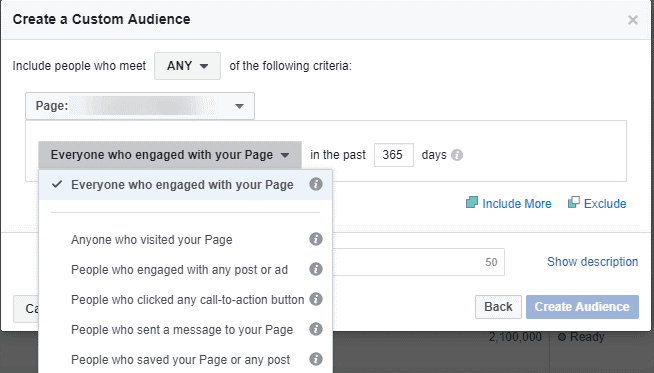This screenshot has height=373, width=654.
Task: Click the Ready status behind the dialog
Action: coord(581,337)
